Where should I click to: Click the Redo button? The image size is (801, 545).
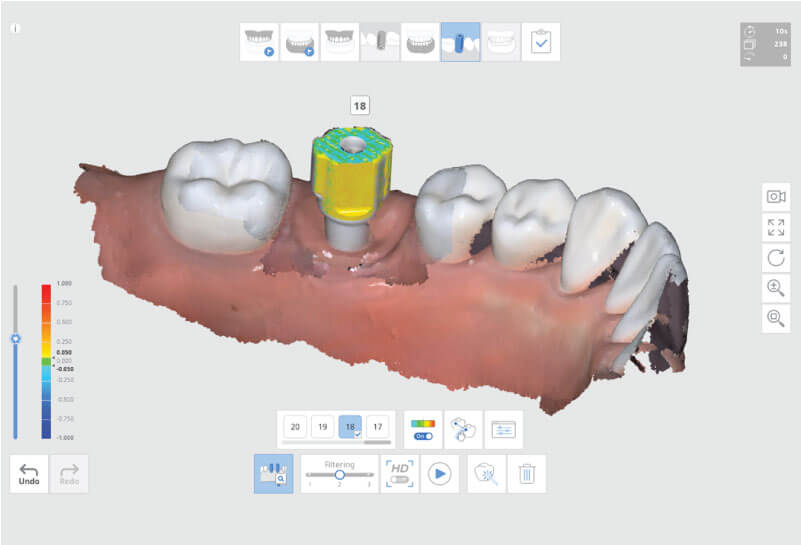(x=69, y=474)
